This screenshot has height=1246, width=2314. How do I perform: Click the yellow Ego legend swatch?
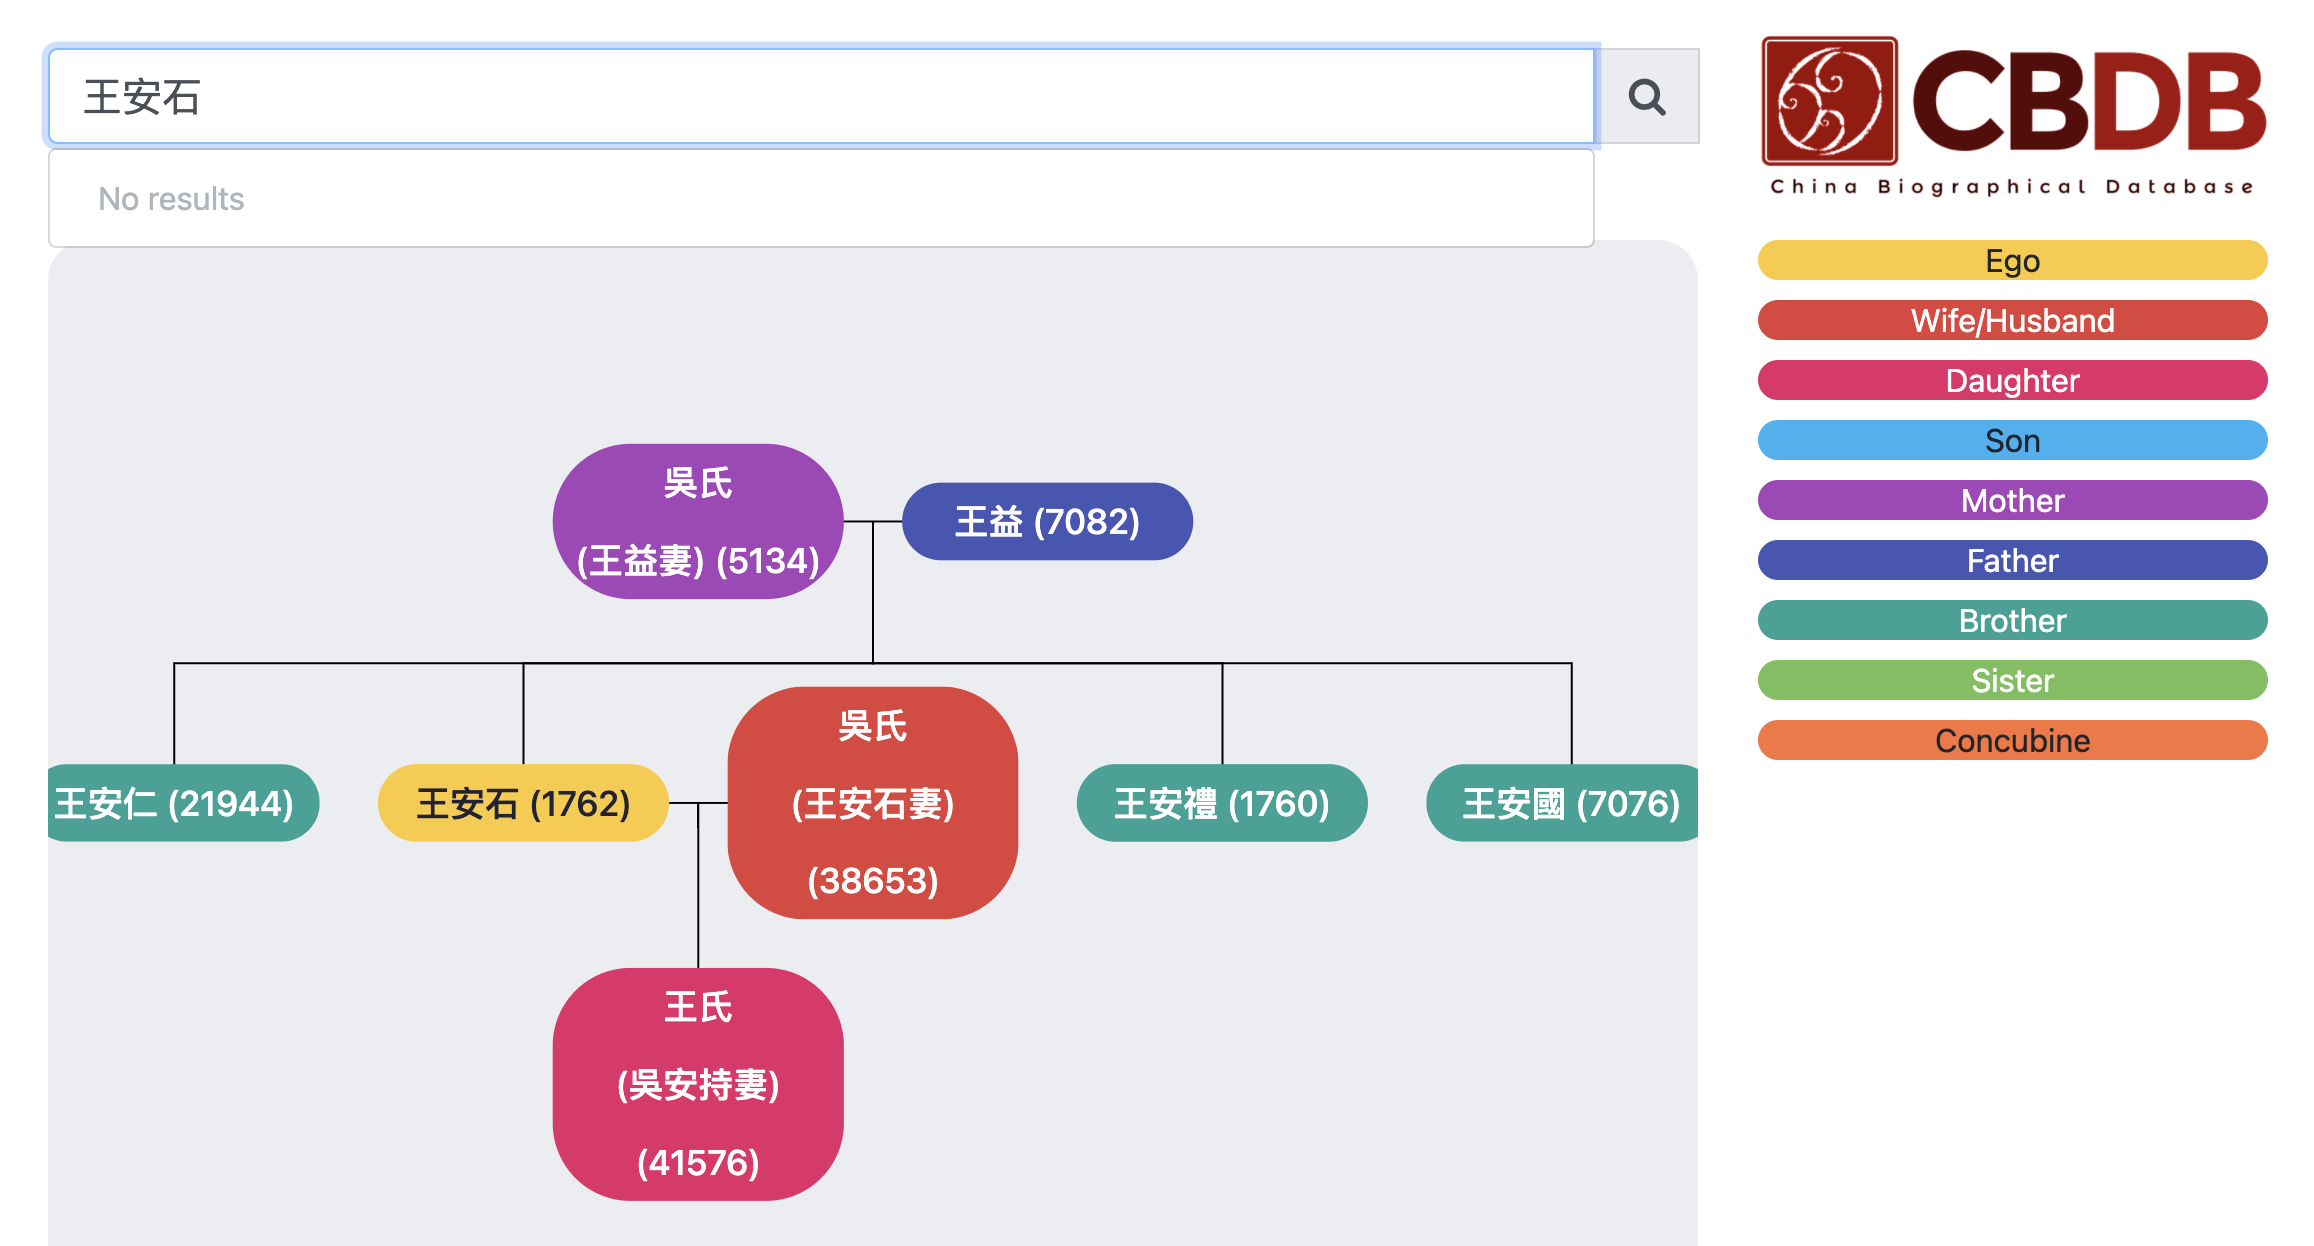2012,261
